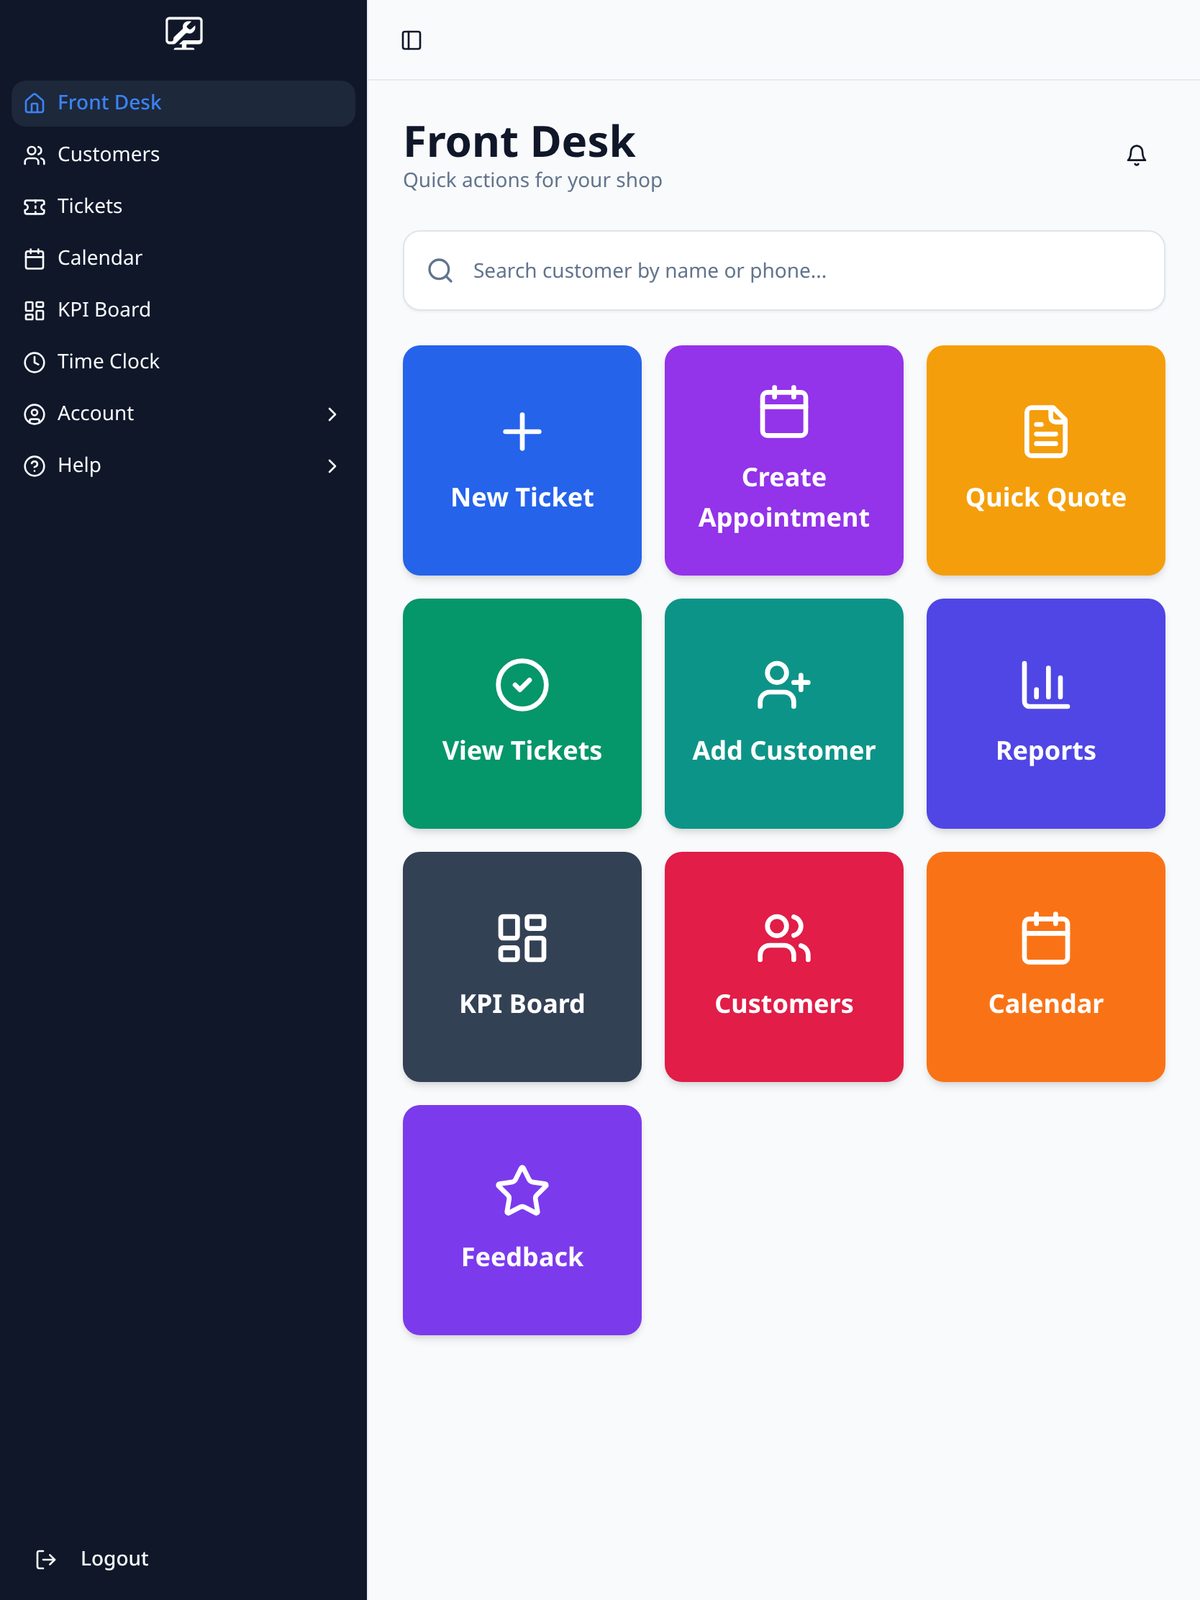The height and width of the screenshot is (1600, 1200).
Task: Open the KPI Board dark tile
Action: coord(522,966)
